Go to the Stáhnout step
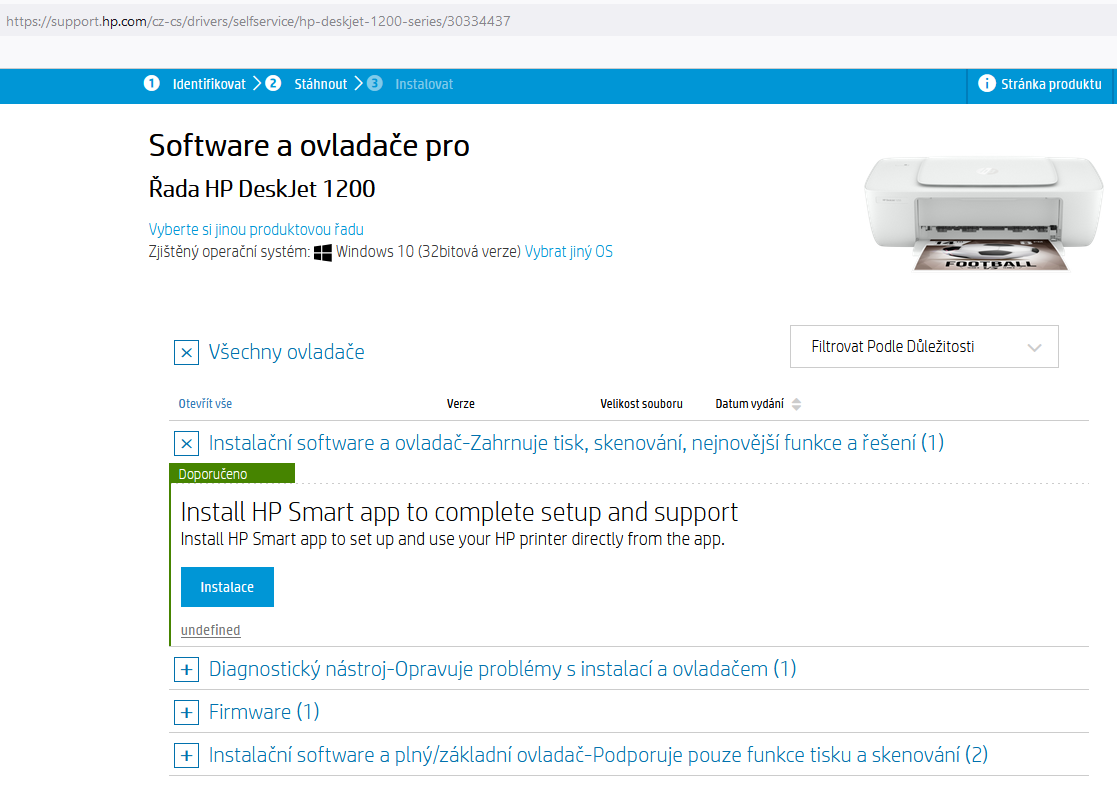This screenshot has width=1117, height=786. (x=320, y=84)
